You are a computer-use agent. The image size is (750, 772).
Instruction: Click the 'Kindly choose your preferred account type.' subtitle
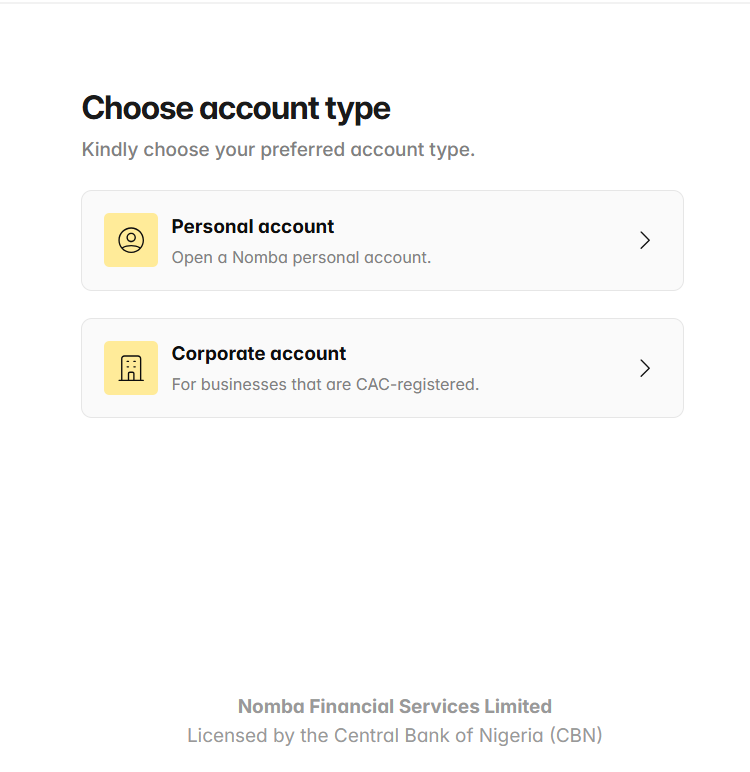278,150
